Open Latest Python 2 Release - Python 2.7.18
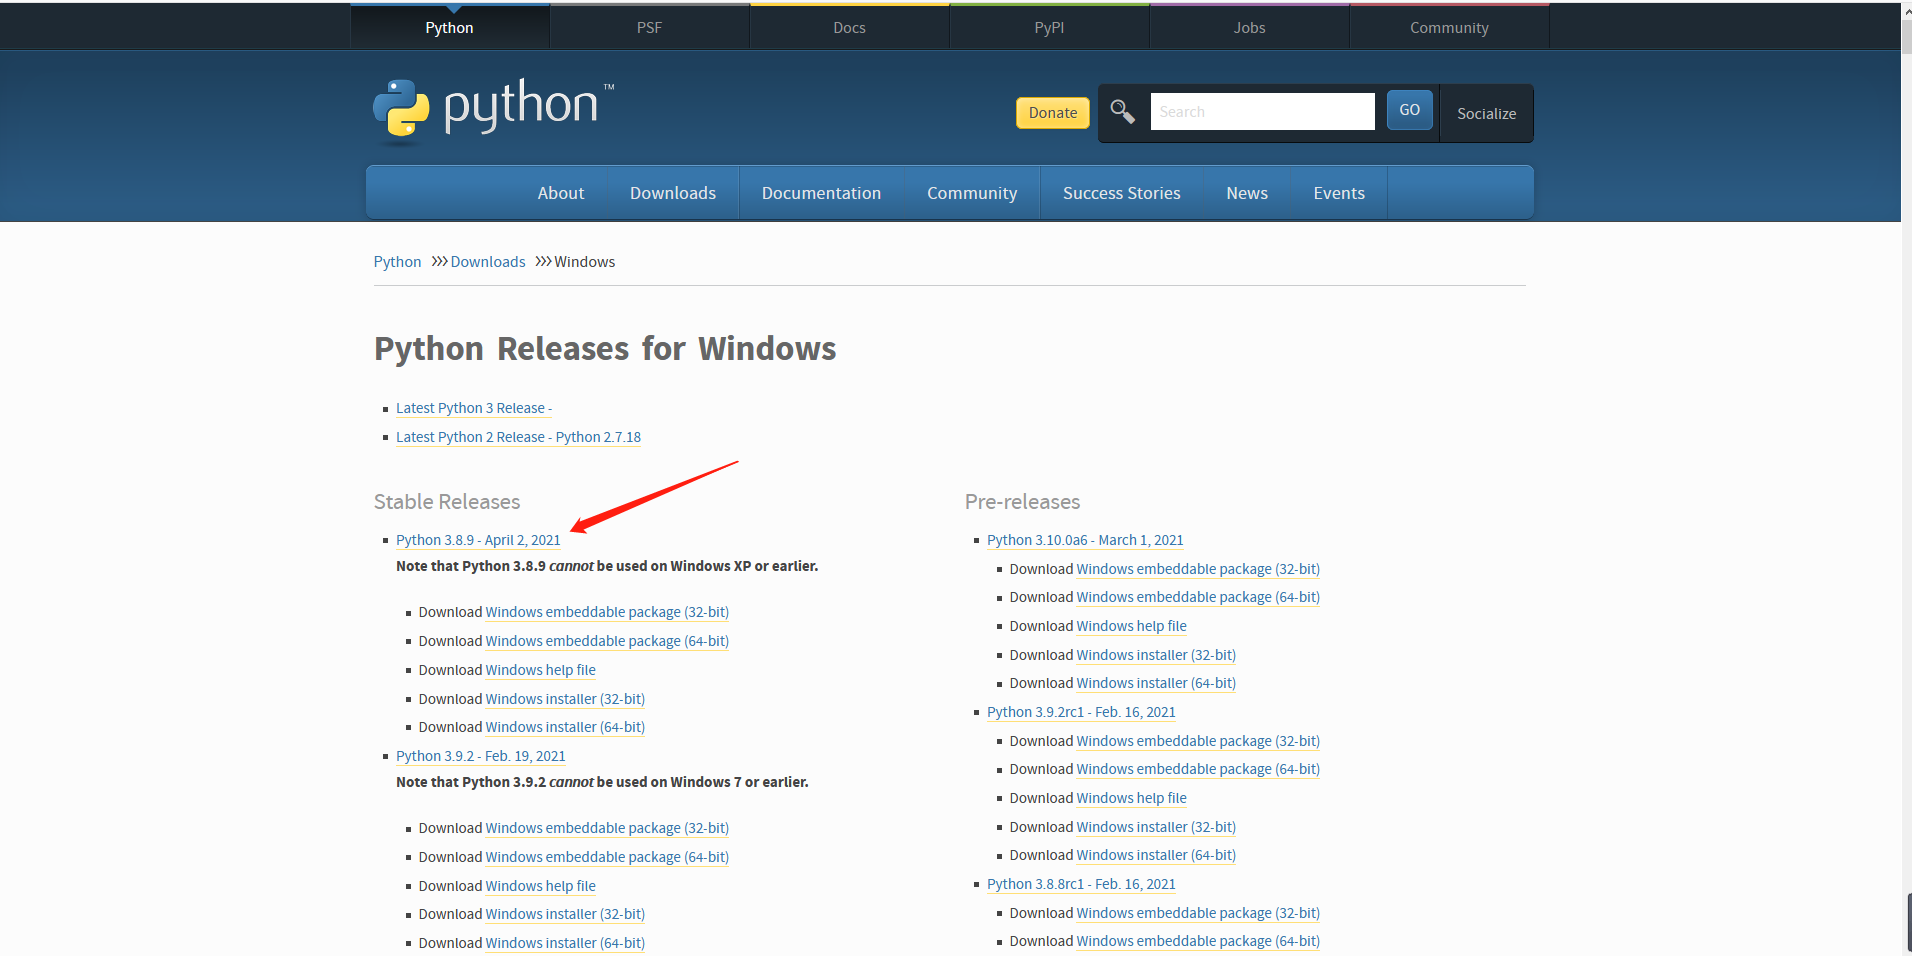The width and height of the screenshot is (1912, 956). [518, 437]
